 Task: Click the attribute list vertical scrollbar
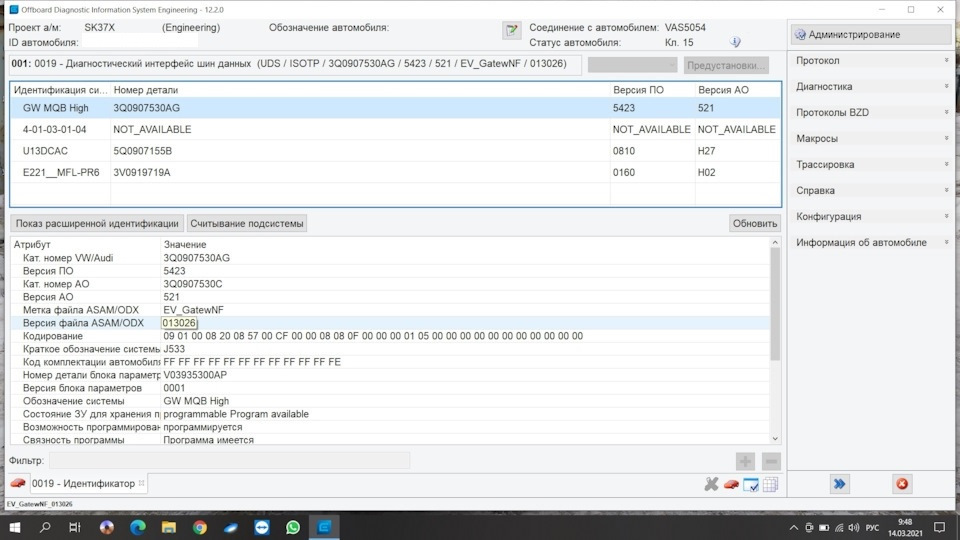point(775,304)
